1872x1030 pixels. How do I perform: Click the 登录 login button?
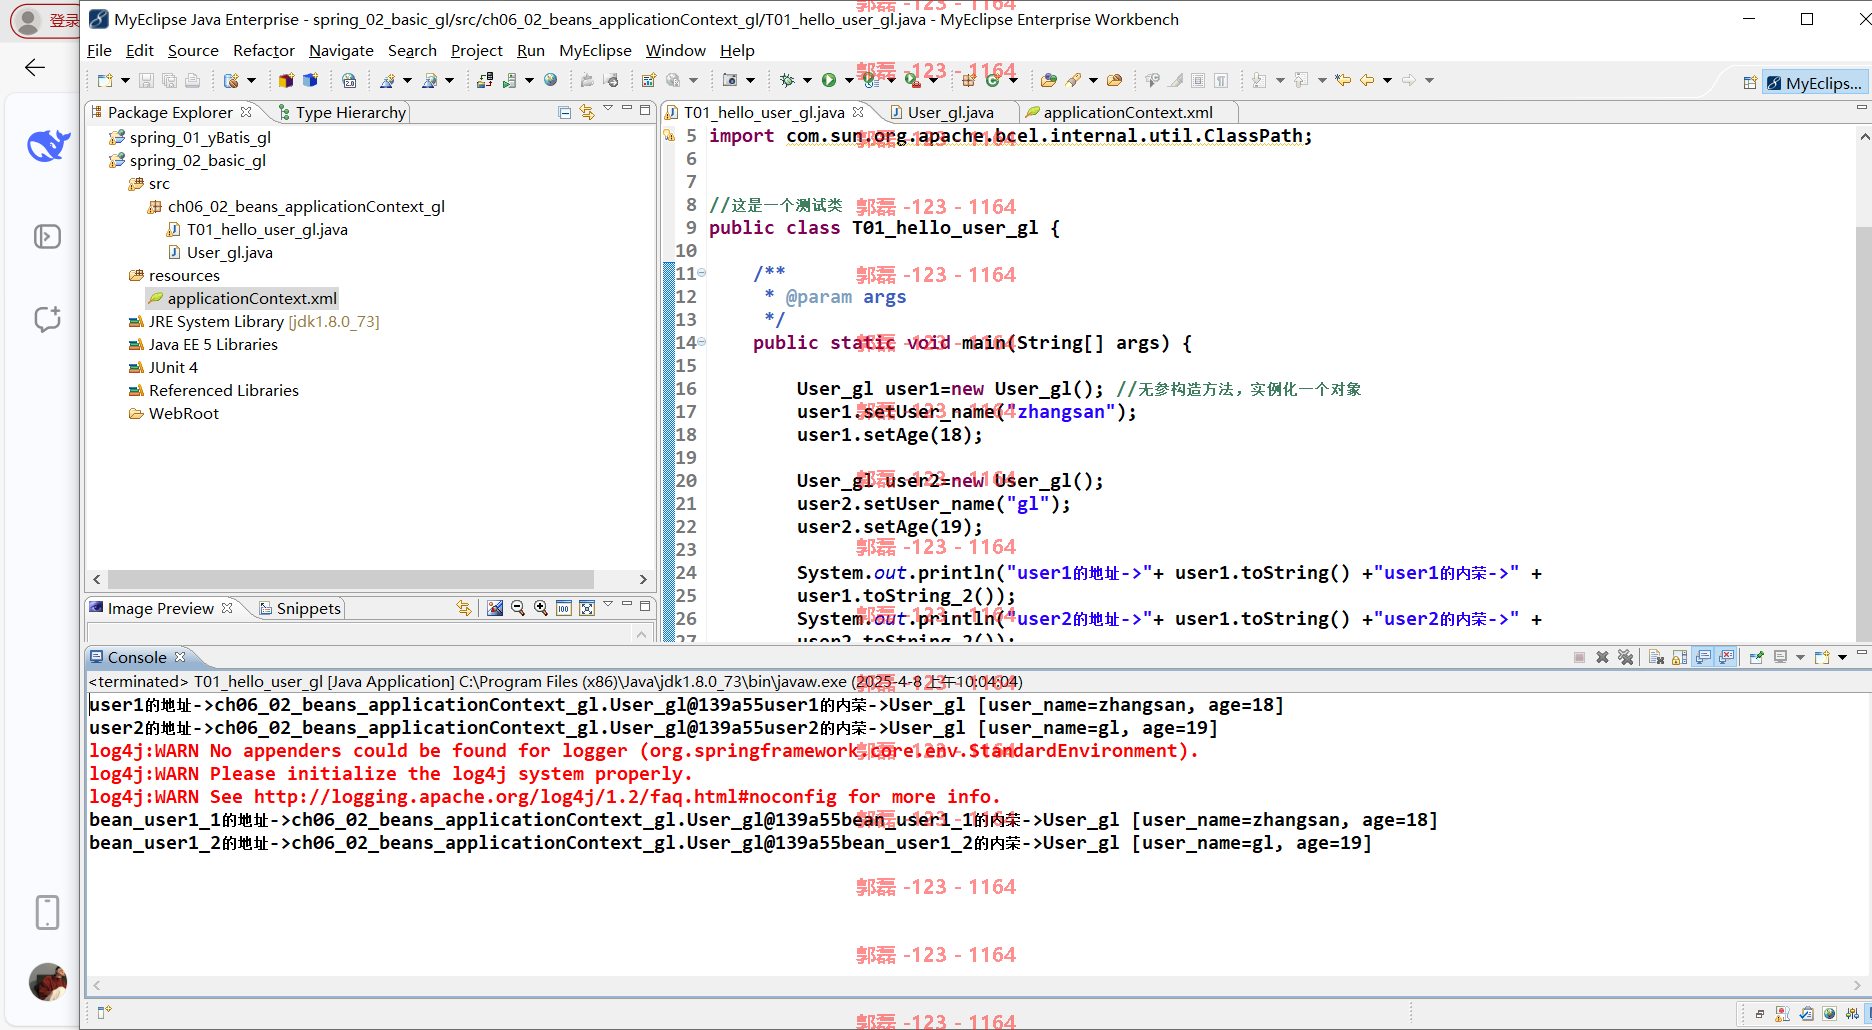pos(45,20)
